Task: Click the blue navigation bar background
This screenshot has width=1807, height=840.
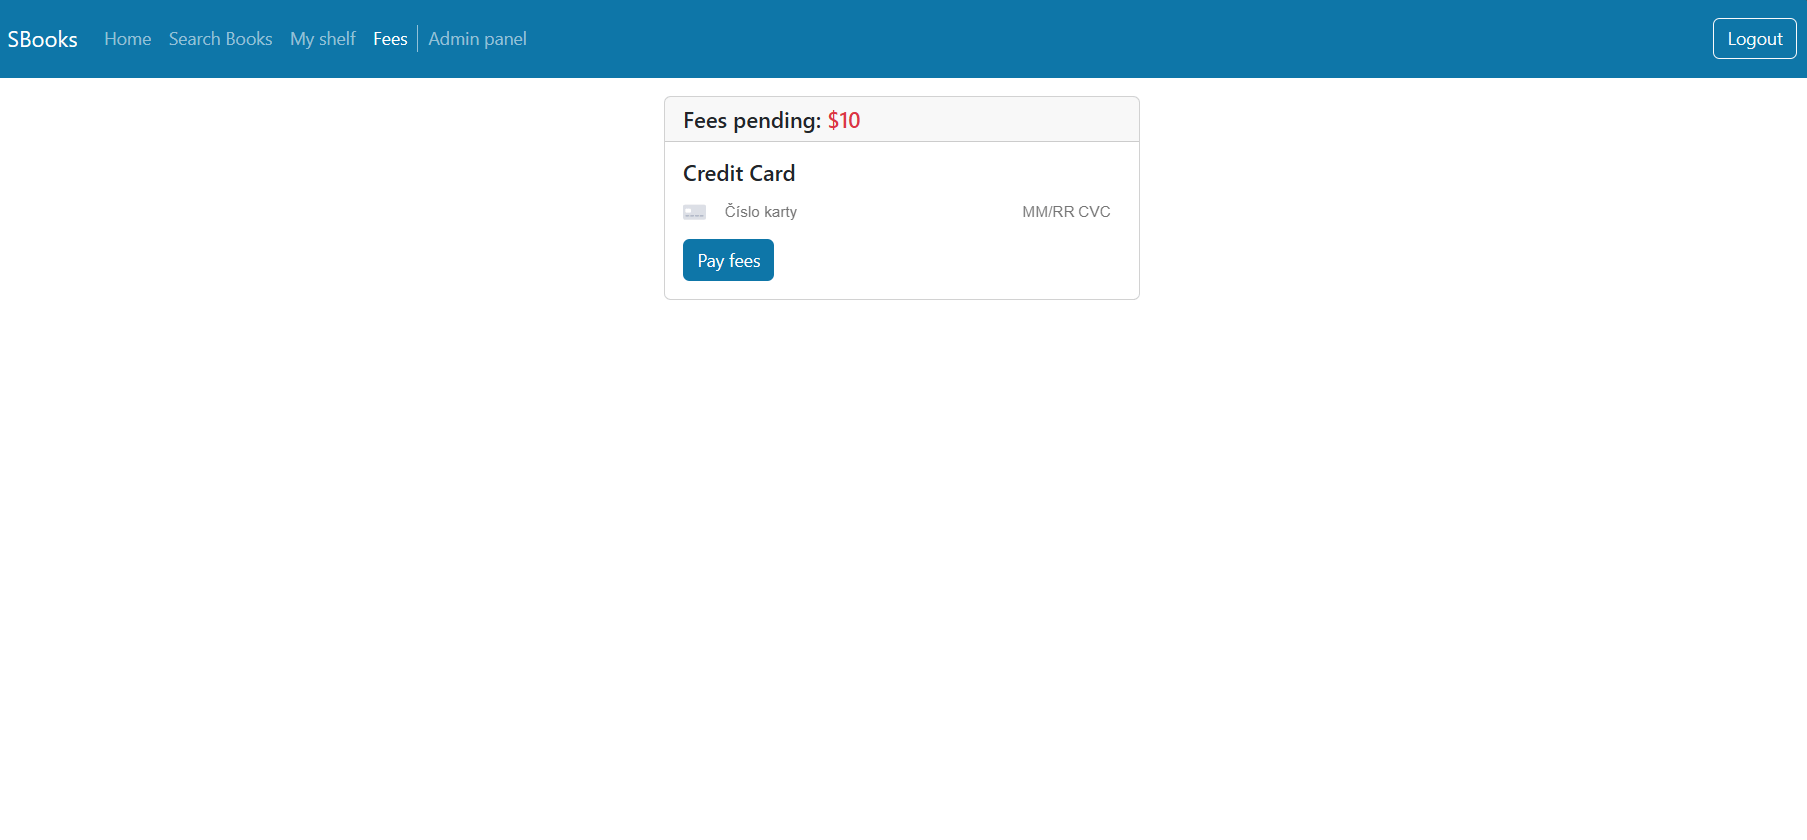Action: click(1100, 39)
